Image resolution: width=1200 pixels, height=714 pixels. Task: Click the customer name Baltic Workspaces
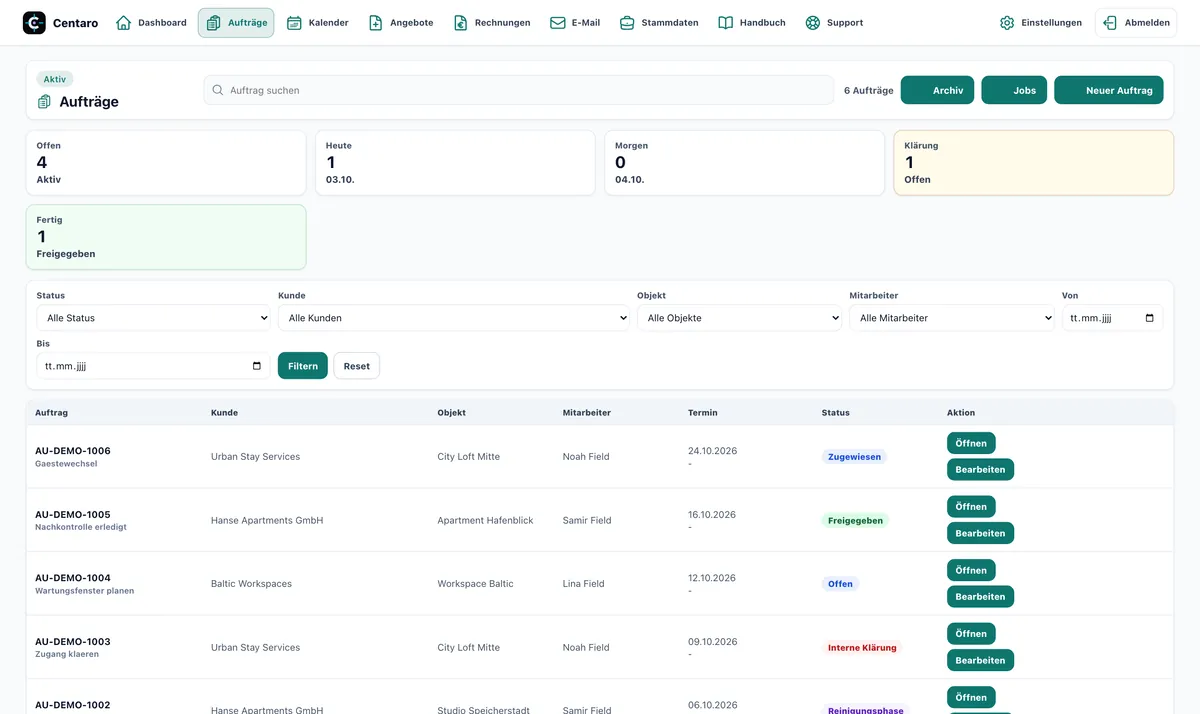[x=251, y=584]
